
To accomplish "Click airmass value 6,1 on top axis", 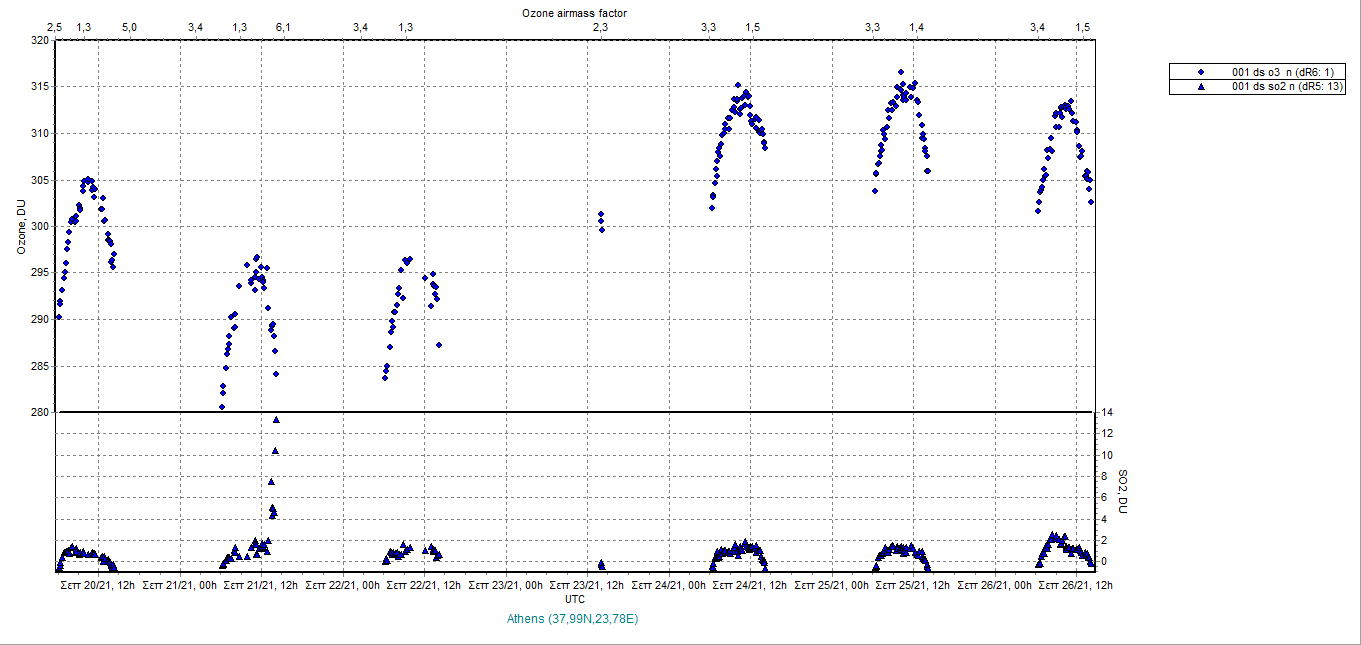I will 283,27.
